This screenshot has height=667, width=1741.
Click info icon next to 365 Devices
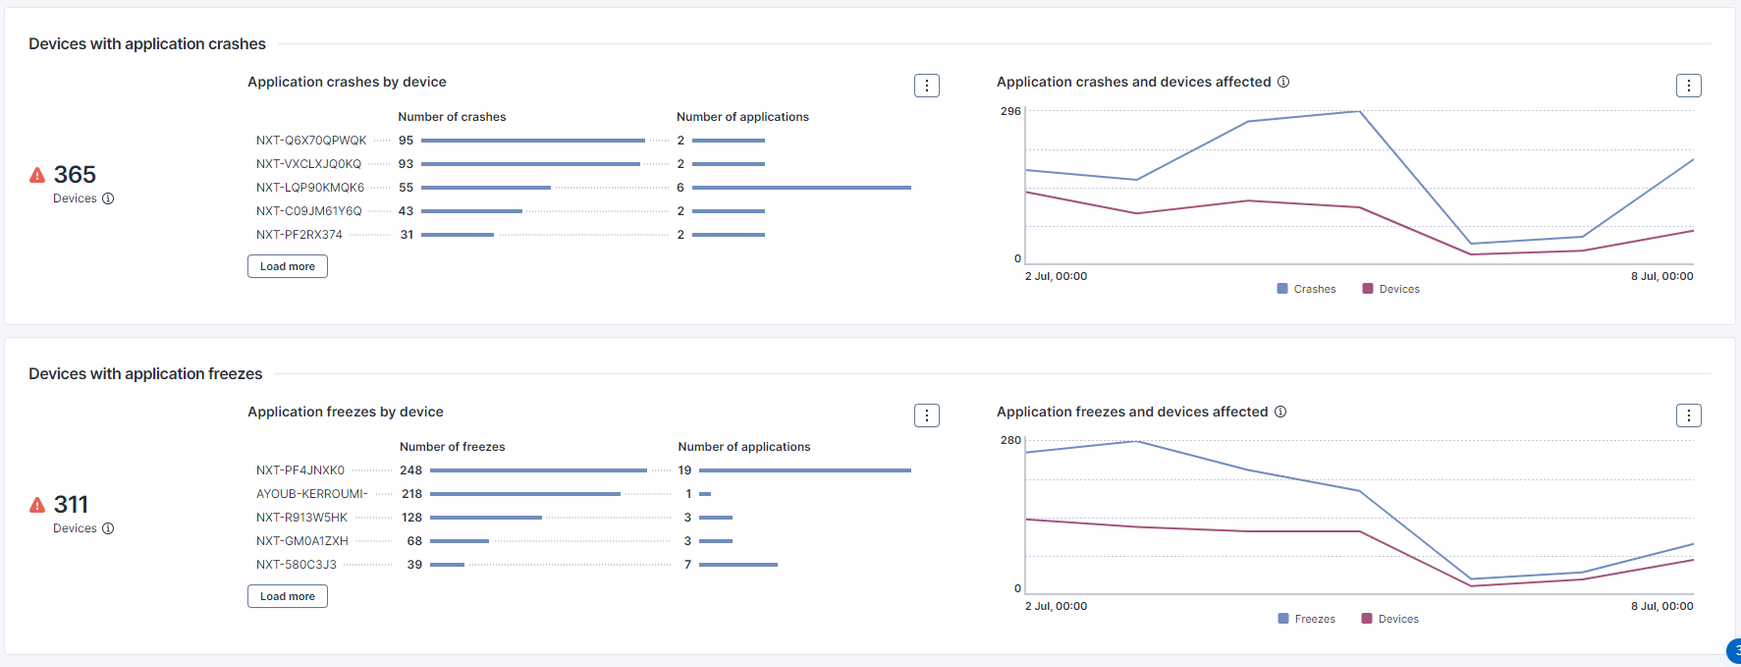[x=108, y=199]
